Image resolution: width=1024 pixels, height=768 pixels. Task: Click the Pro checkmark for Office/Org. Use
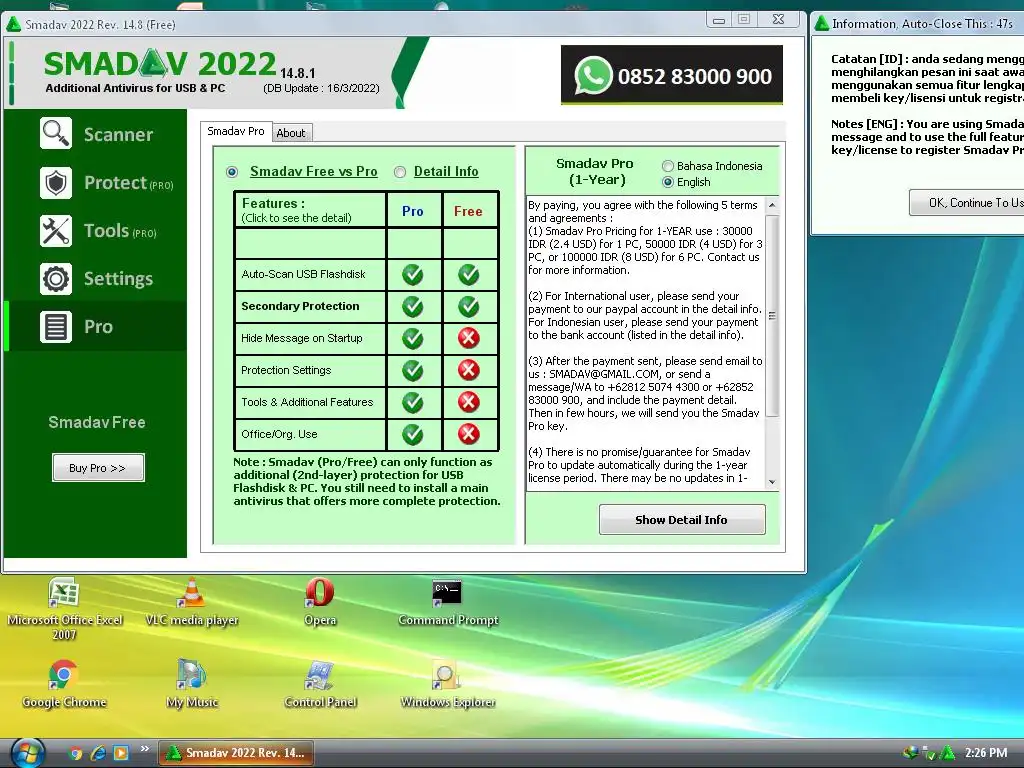(x=413, y=434)
